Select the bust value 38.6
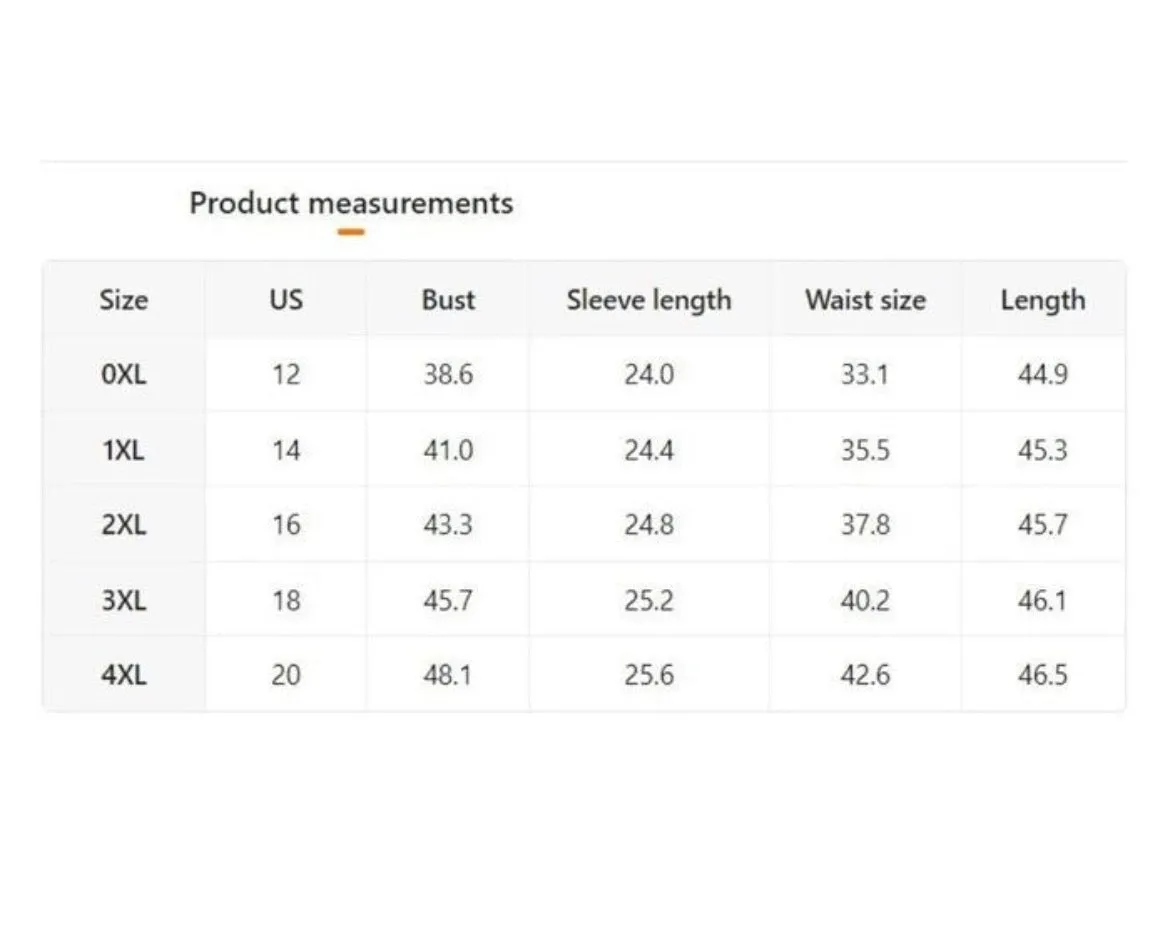This screenshot has width=1170, height=932. click(x=448, y=374)
